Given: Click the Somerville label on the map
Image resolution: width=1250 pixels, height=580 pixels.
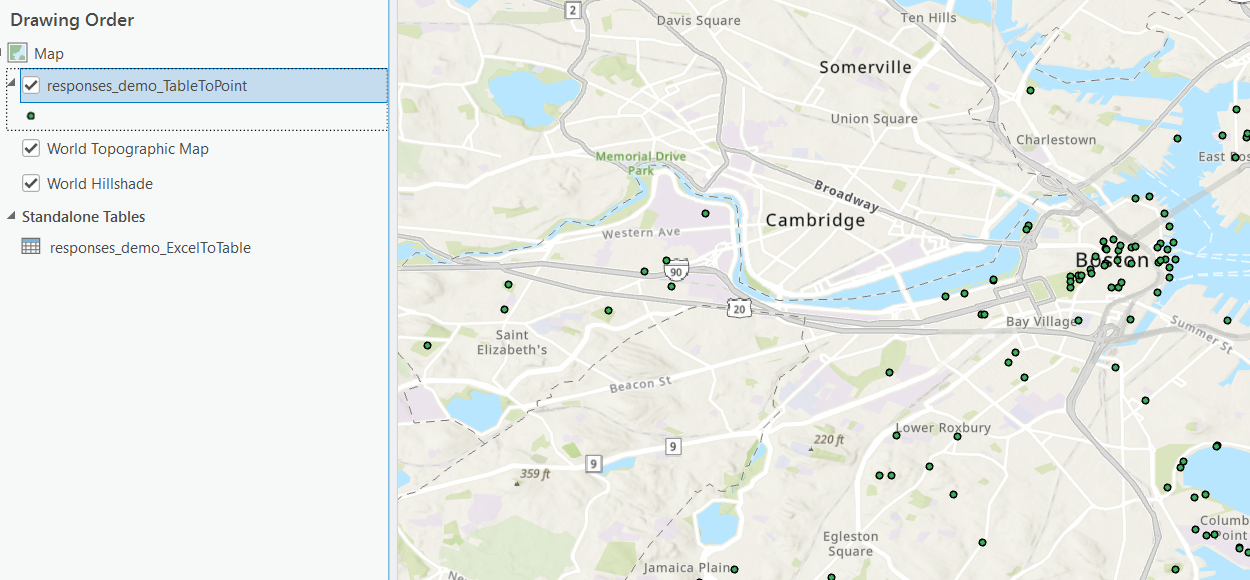Looking at the screenshot, I should (x=866, y=67).
